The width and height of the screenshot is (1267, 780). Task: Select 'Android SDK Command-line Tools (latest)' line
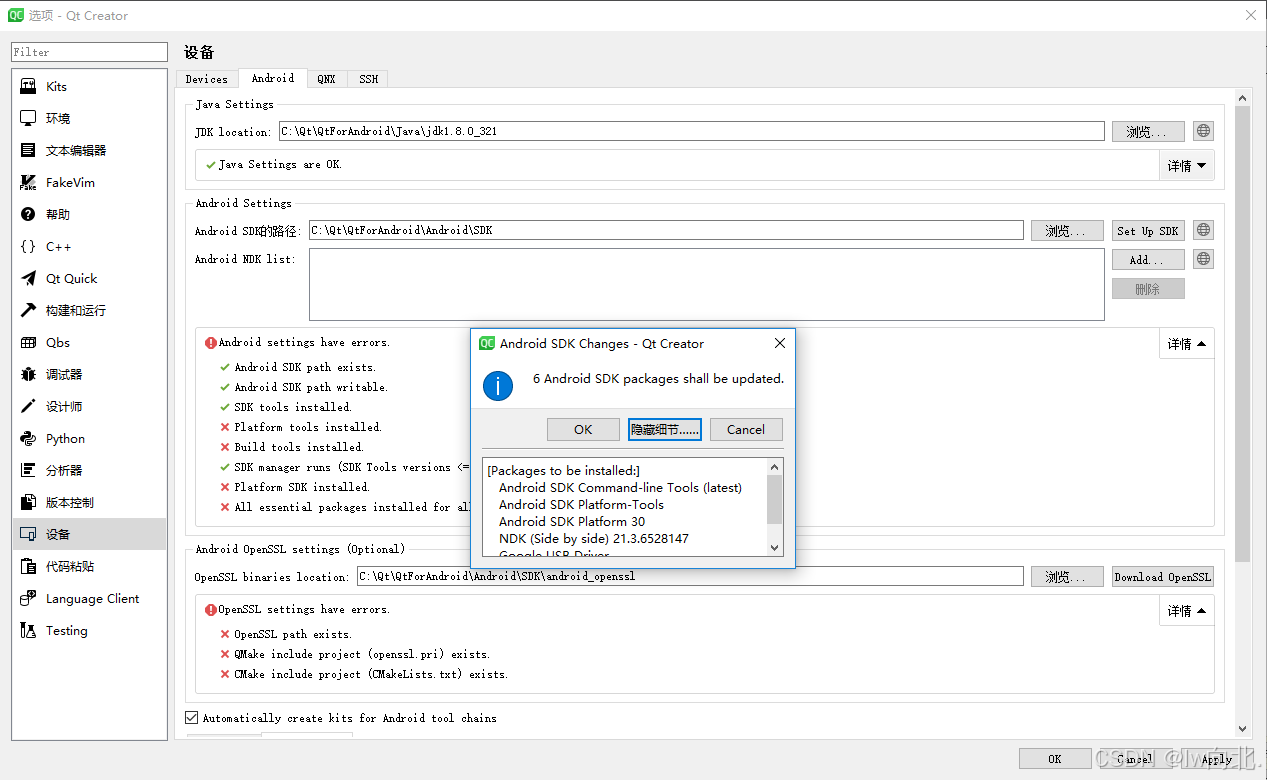pos(620,487)
